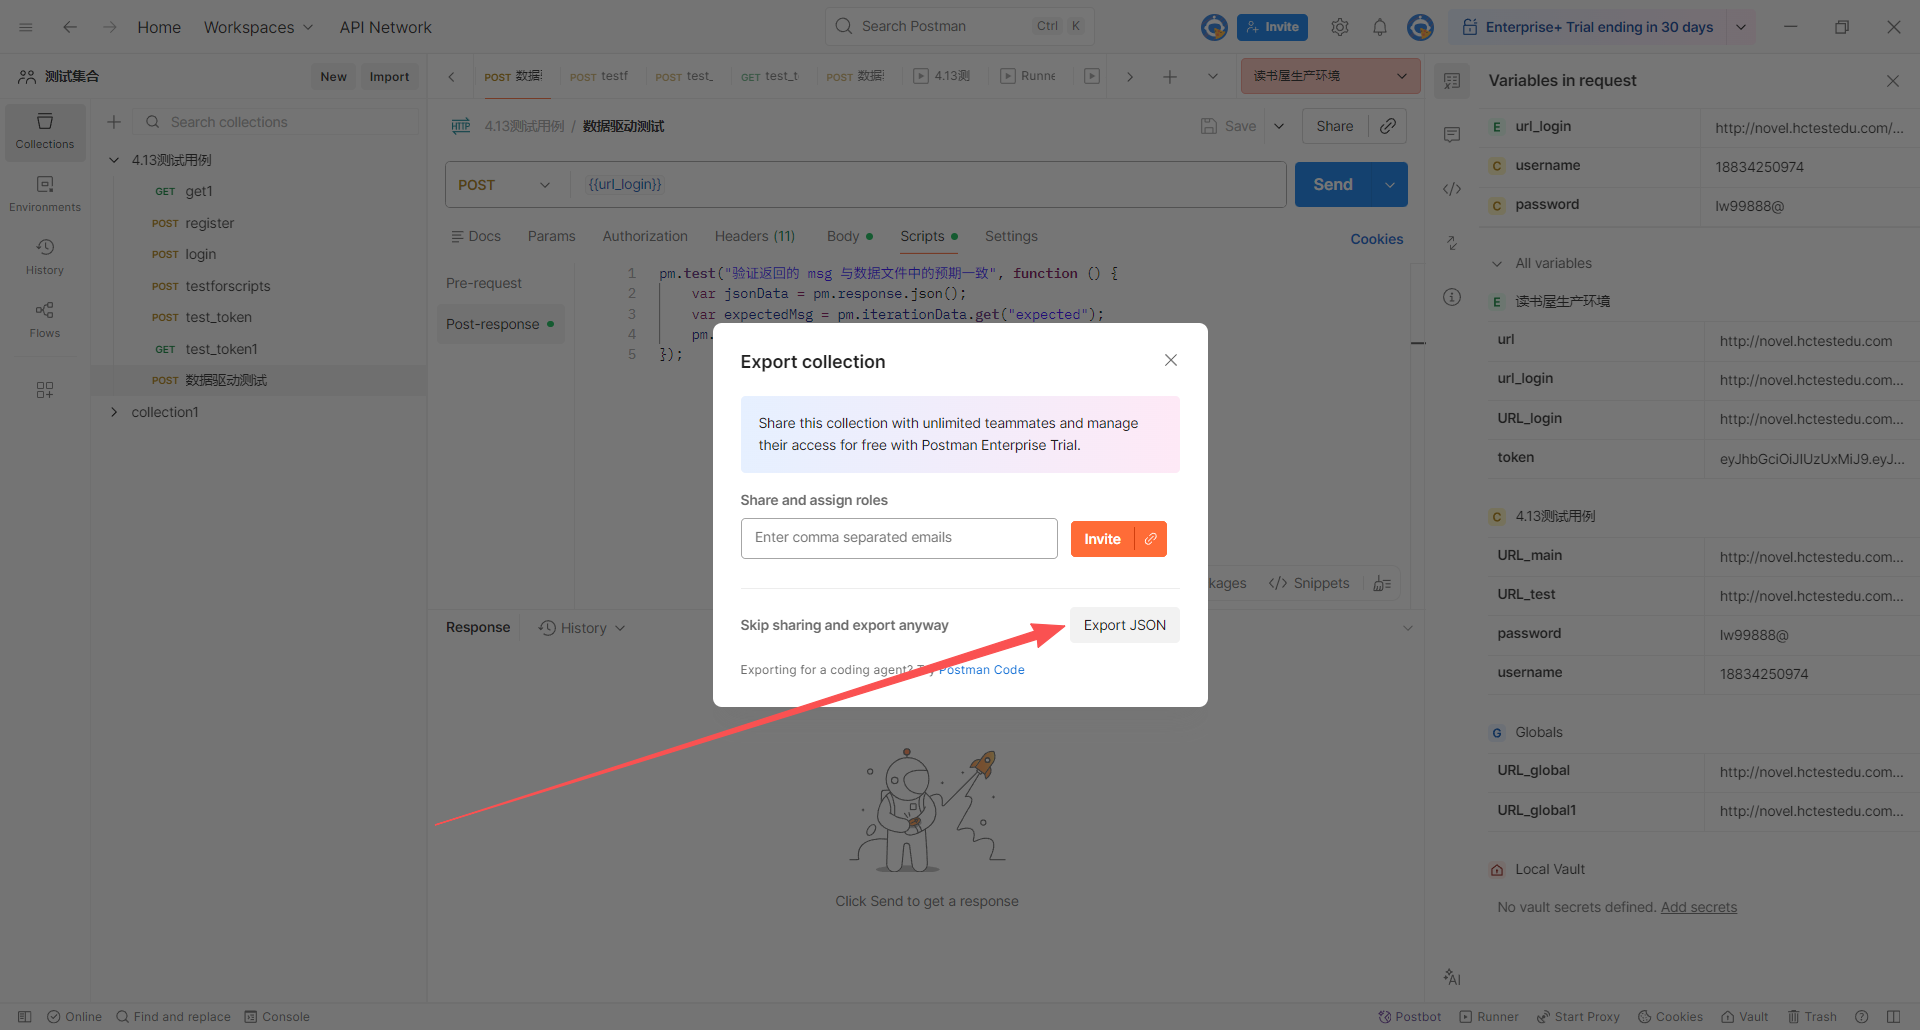Expand the collection1 folder
This screenshot has height=1030, width=1920.
(x=114, y=412)
